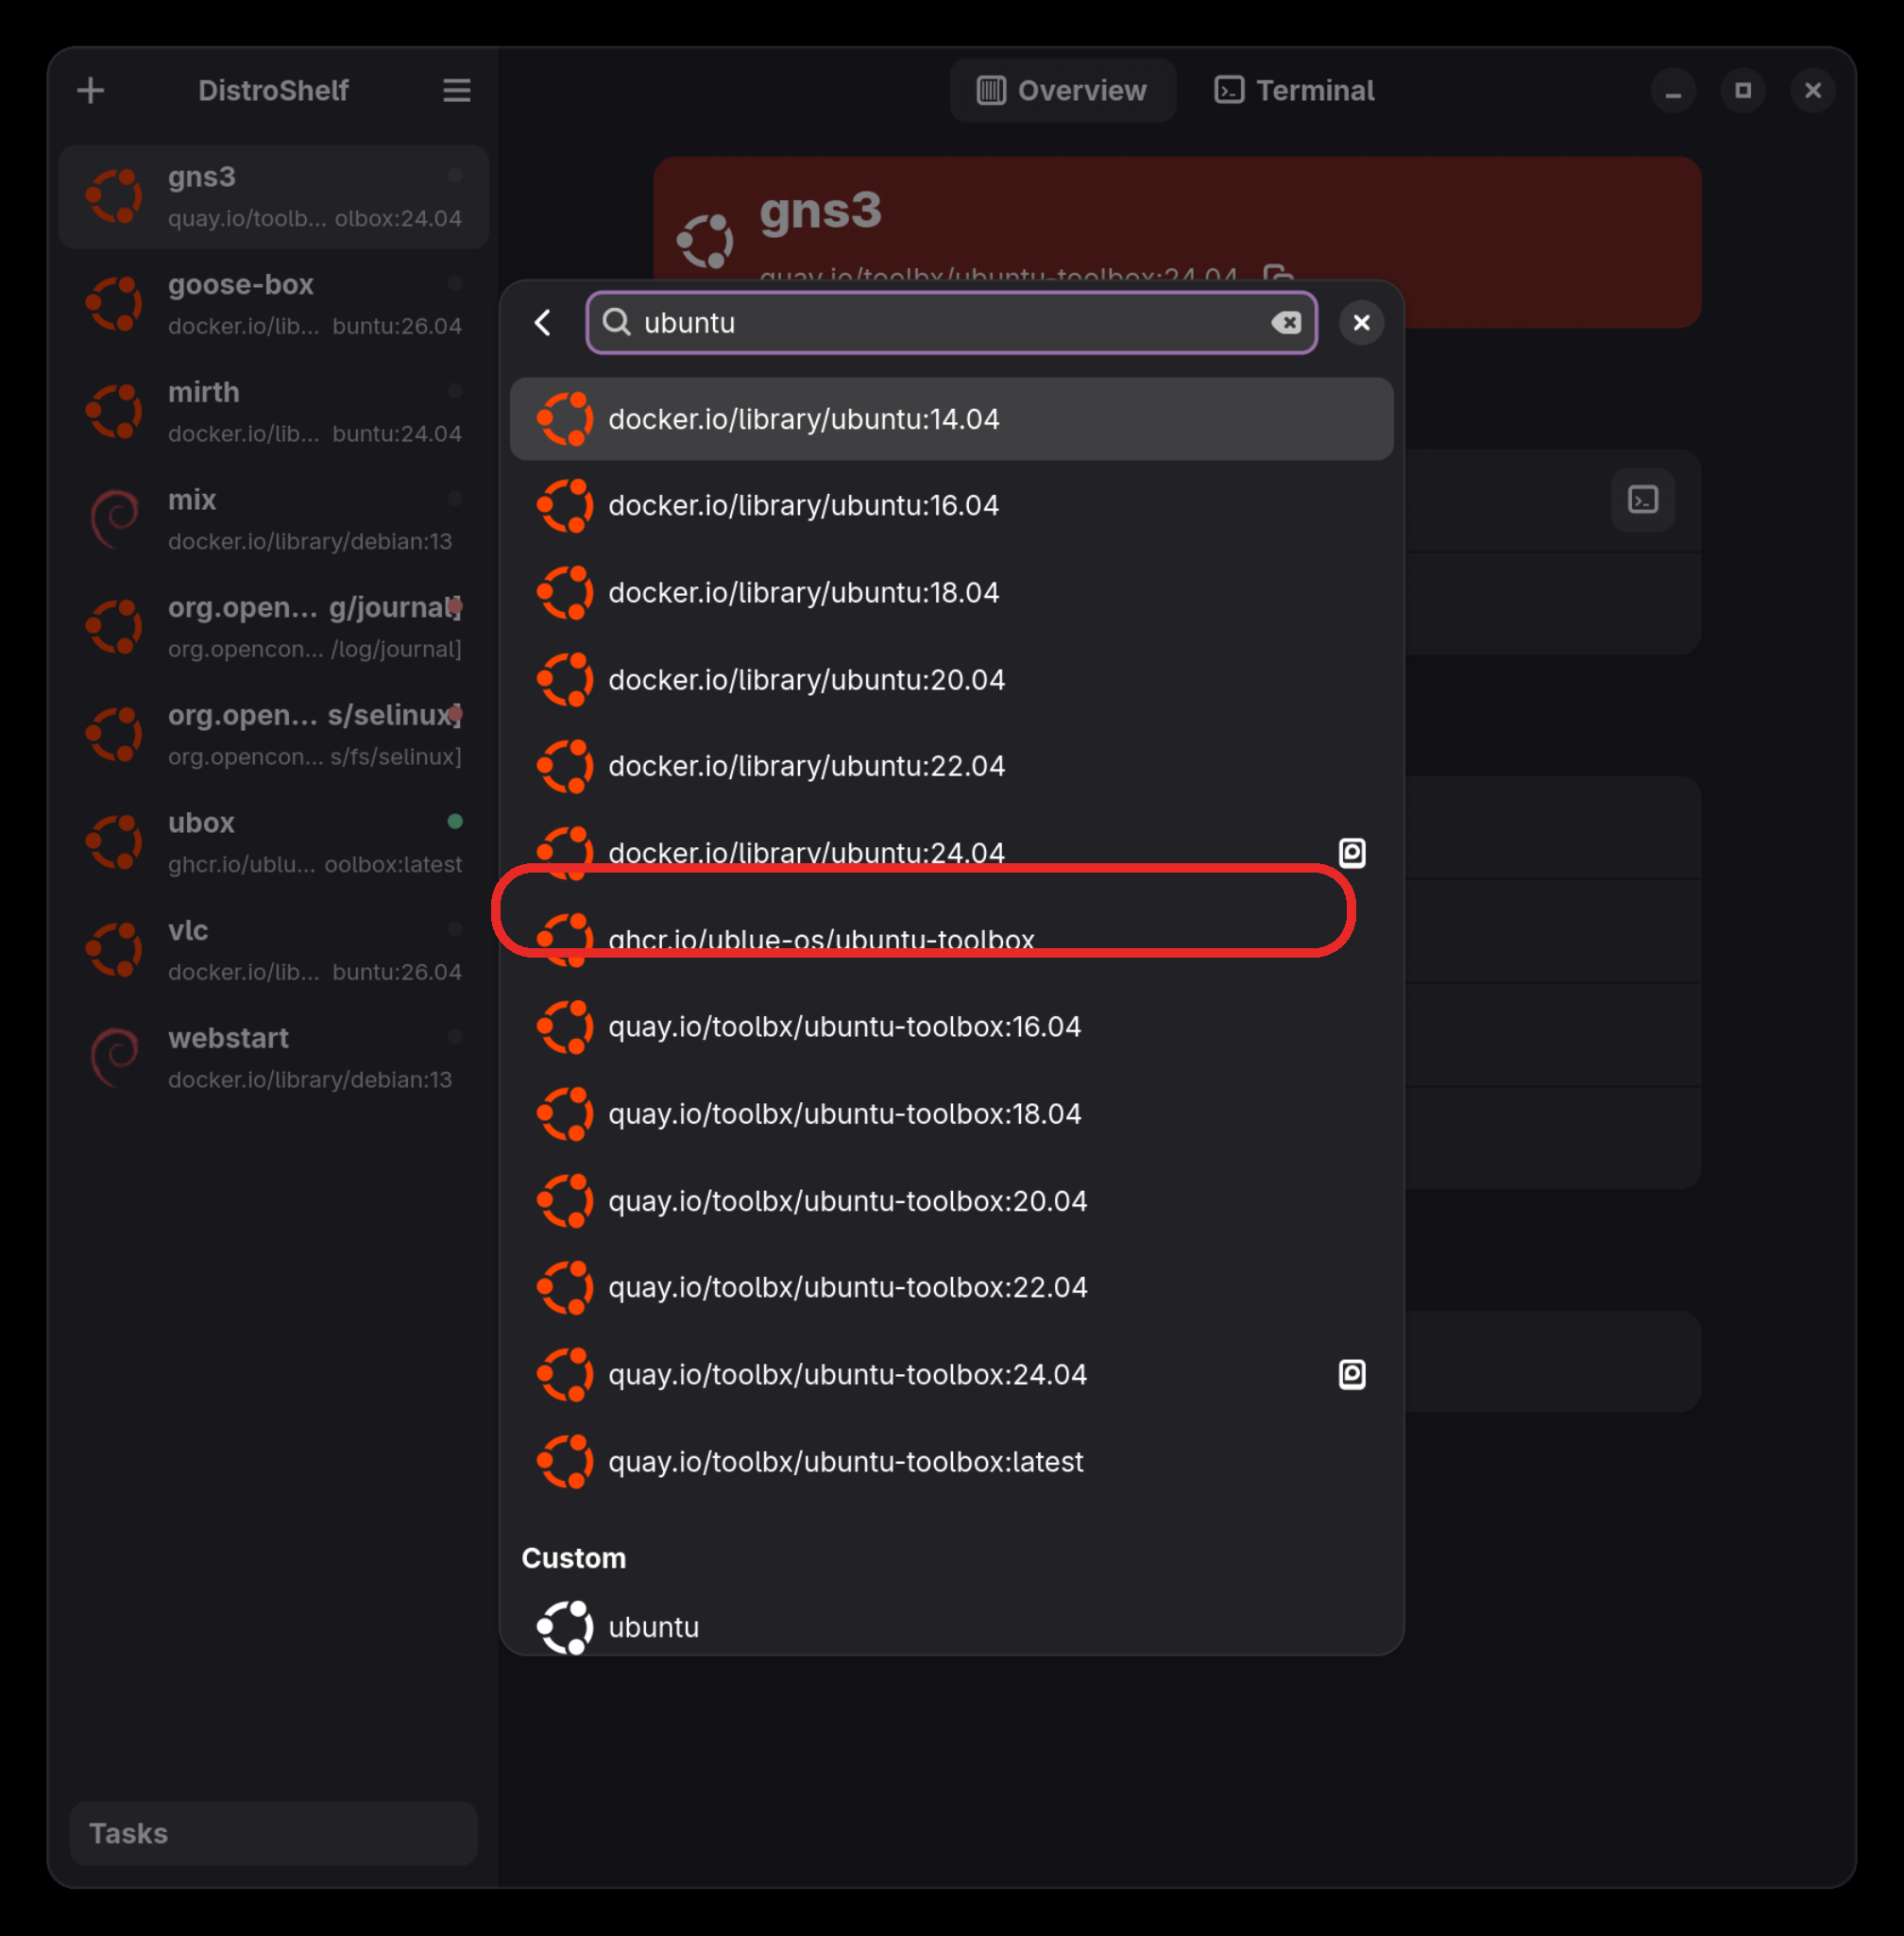This screenshot has height=1936, width=1904.
Task: Click downloaded badge on docker ubuntu:24.04 row
Action: coord(1352,853)
